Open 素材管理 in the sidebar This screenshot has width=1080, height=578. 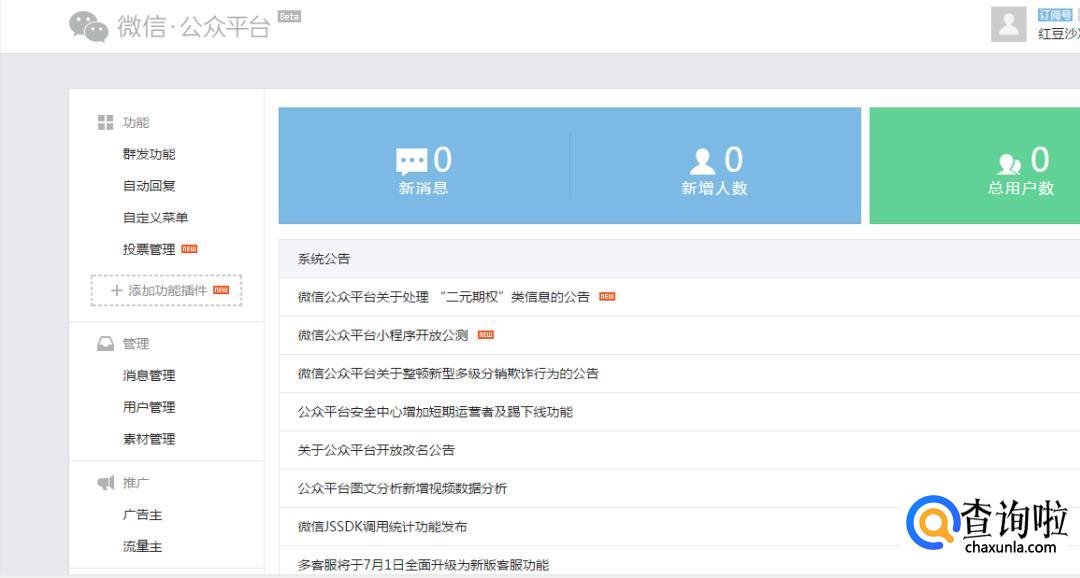(149, 439)
